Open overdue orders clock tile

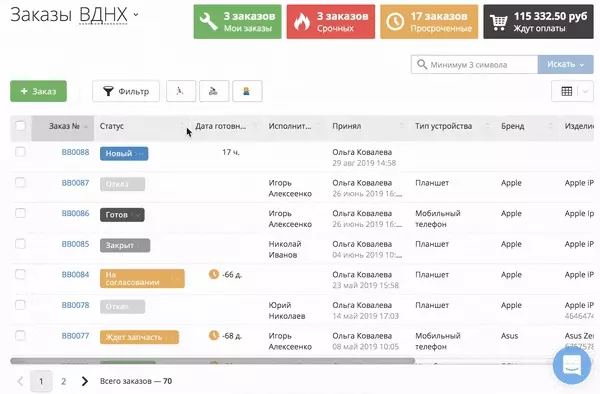click(x=429, y=22)
